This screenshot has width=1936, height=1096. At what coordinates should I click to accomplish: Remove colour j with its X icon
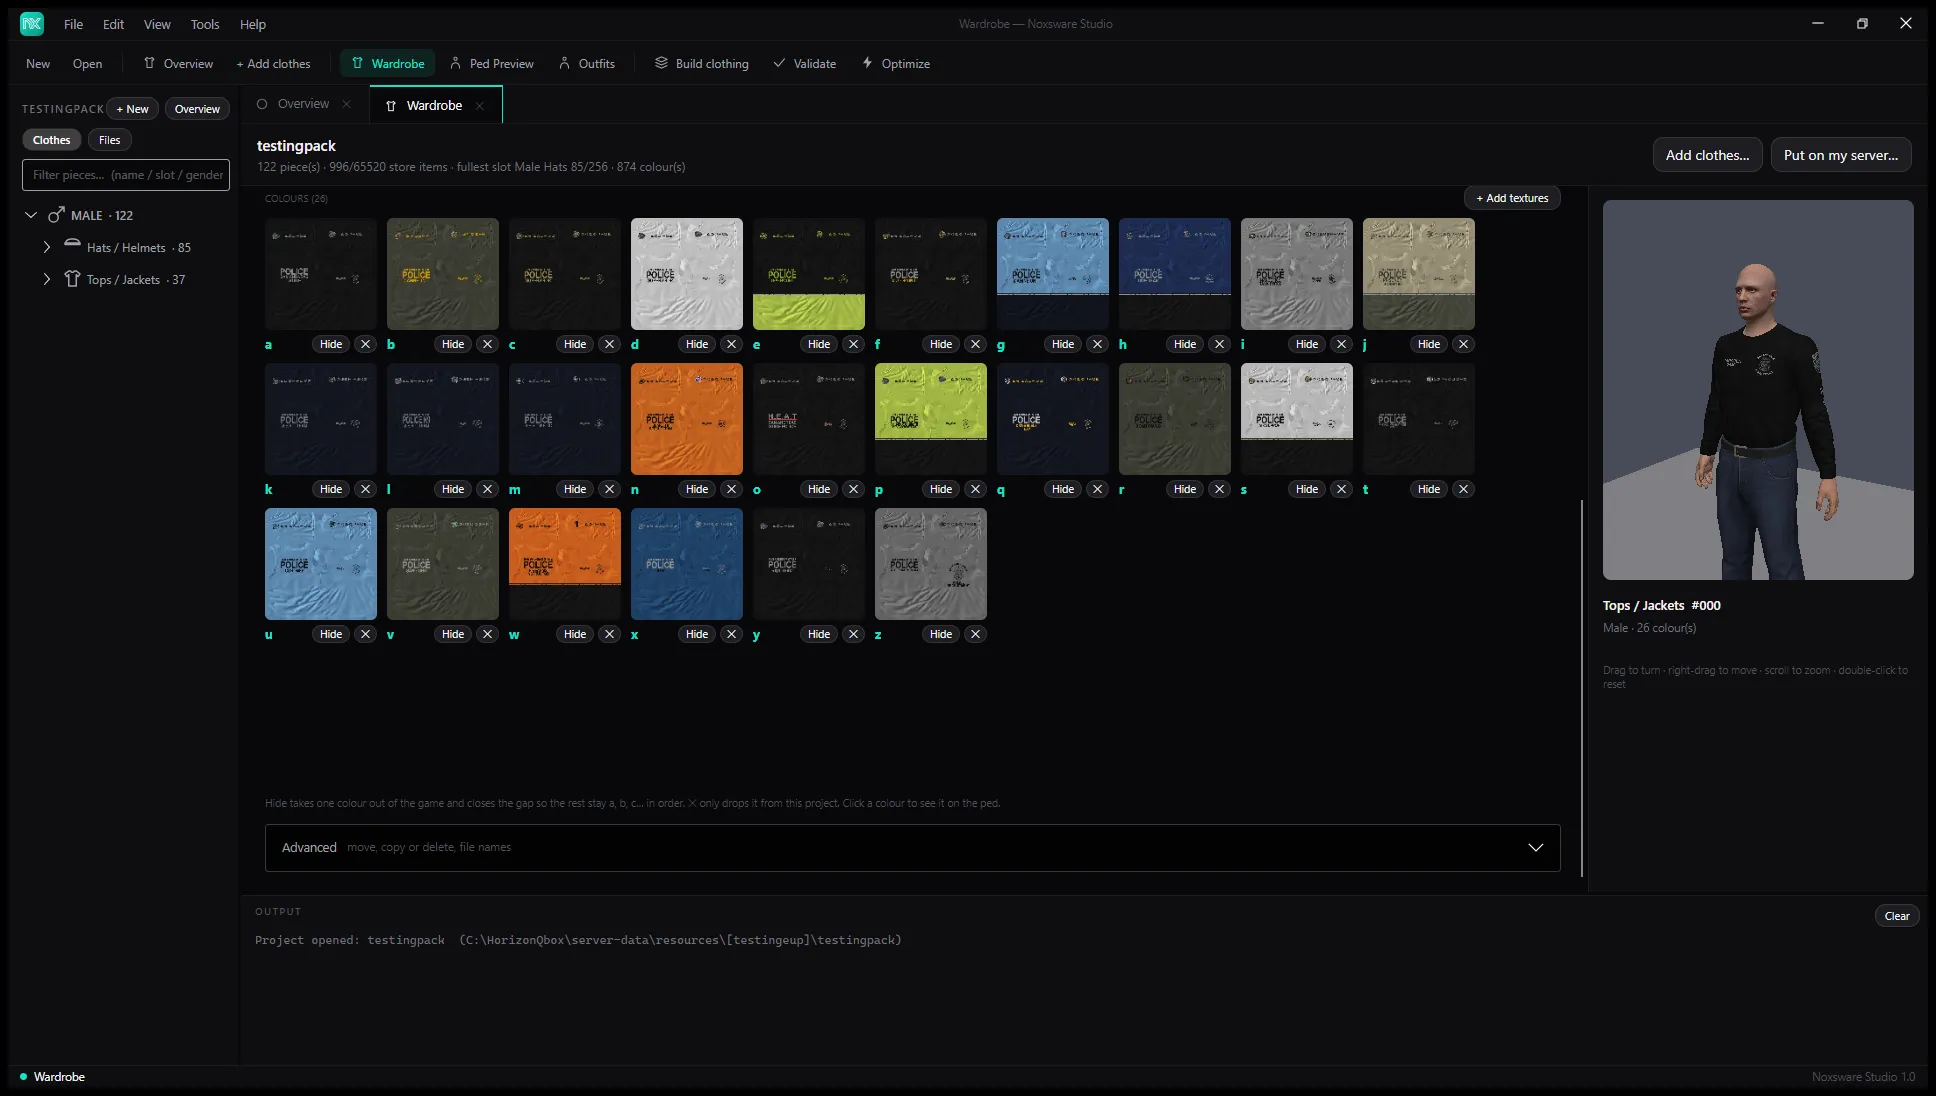1463,344
